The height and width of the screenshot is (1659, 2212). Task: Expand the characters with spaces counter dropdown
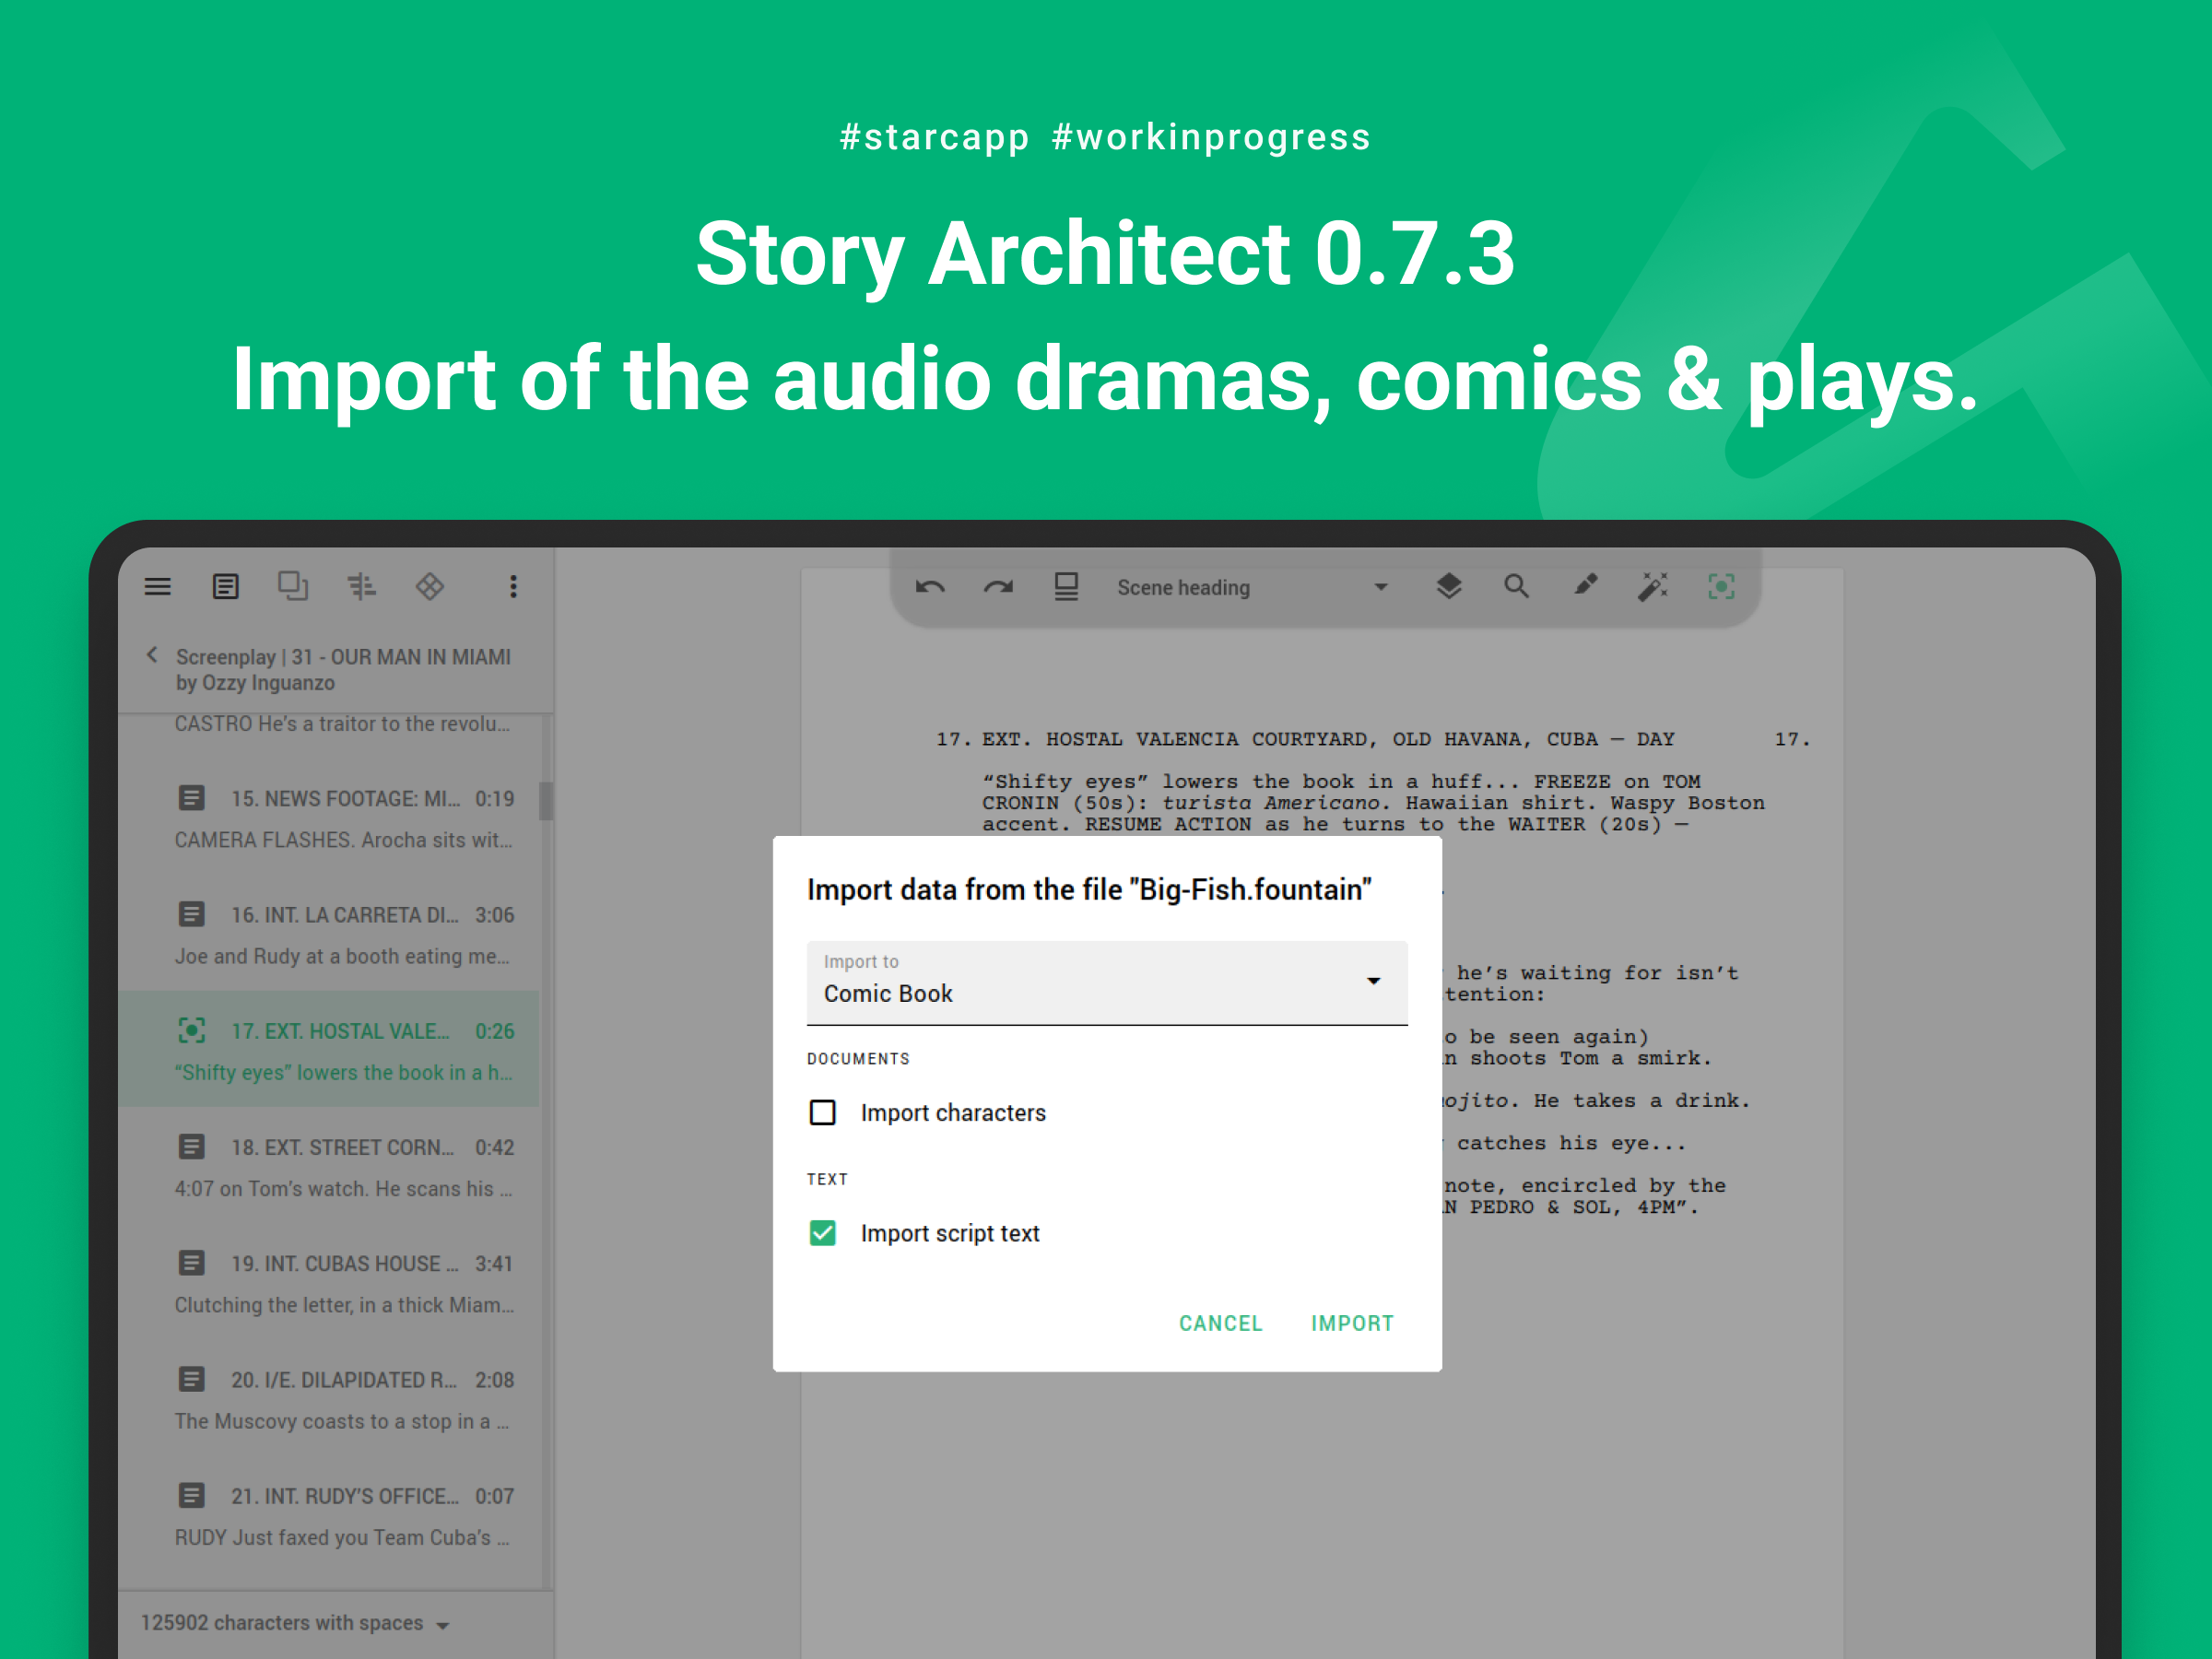coord(295,1623)
